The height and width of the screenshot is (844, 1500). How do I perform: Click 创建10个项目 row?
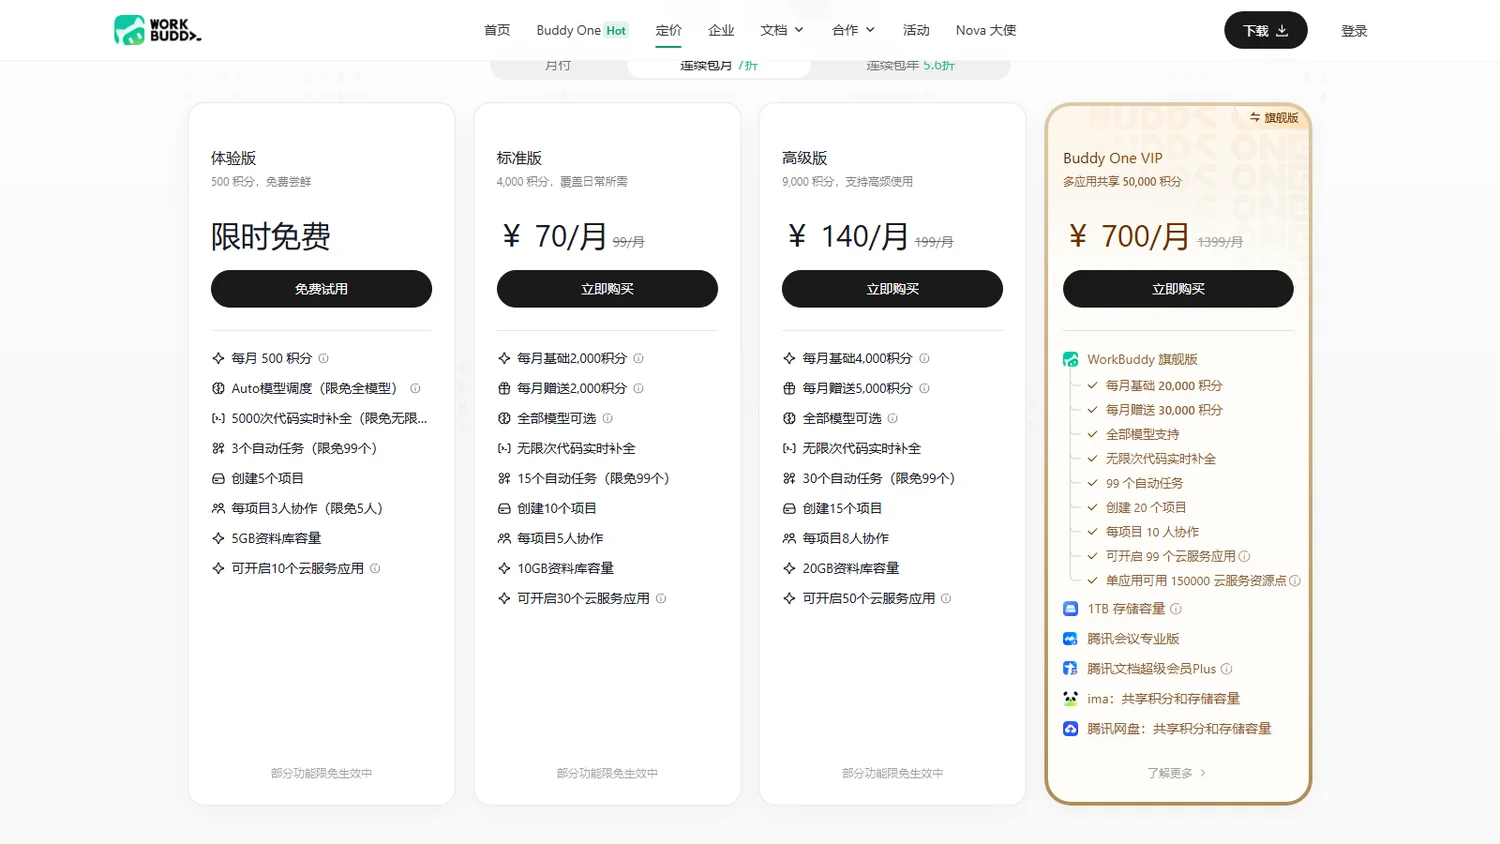pos(547,508)
